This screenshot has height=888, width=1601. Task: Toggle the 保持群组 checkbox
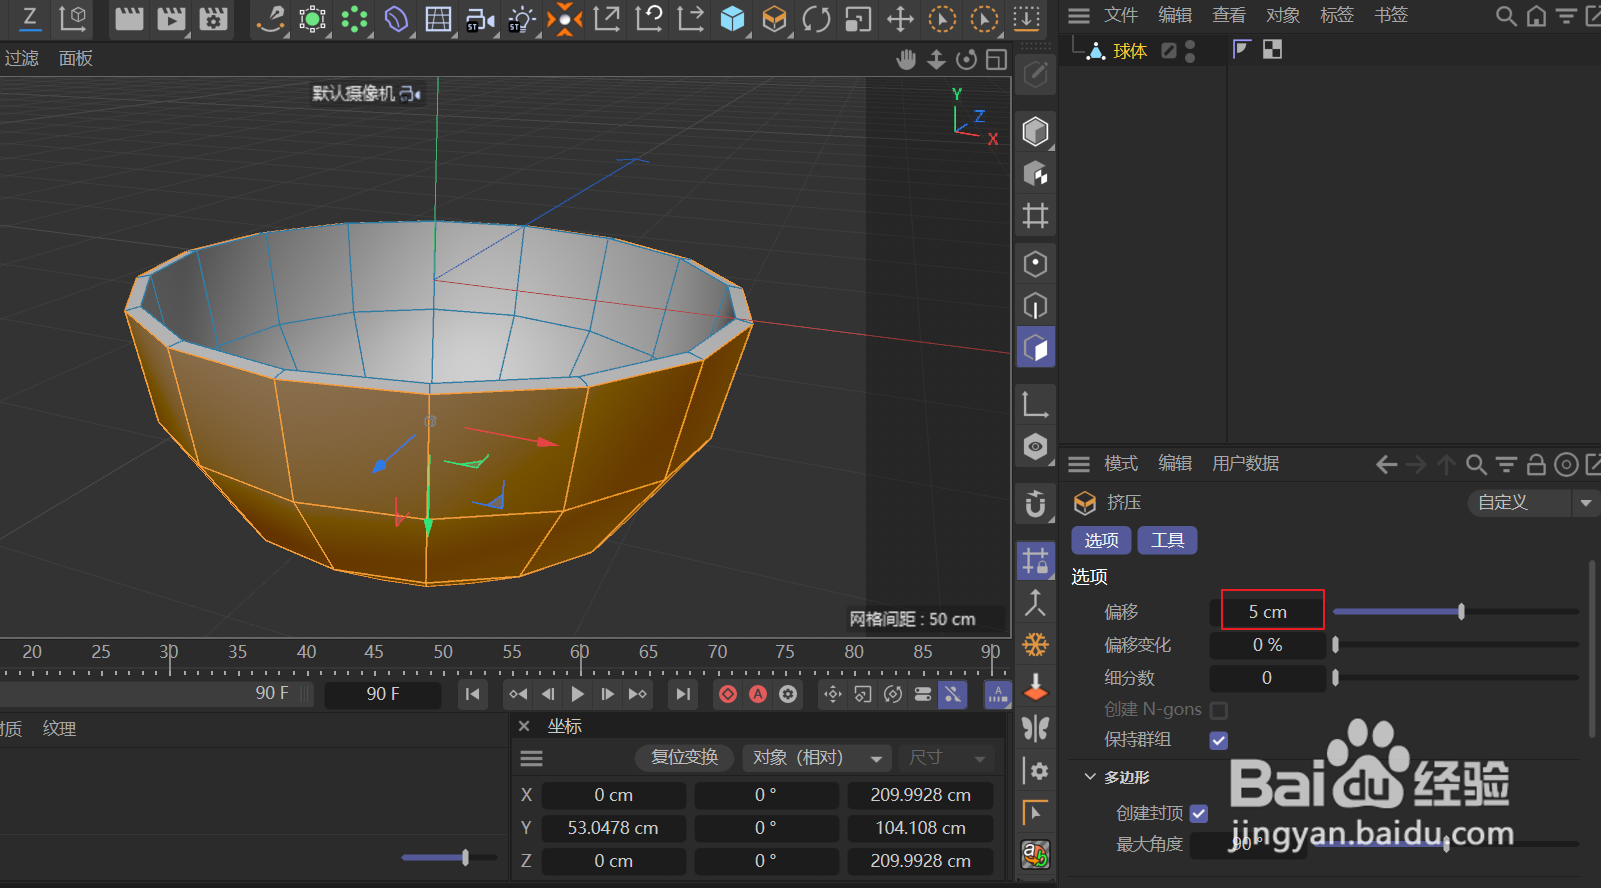1219,740
